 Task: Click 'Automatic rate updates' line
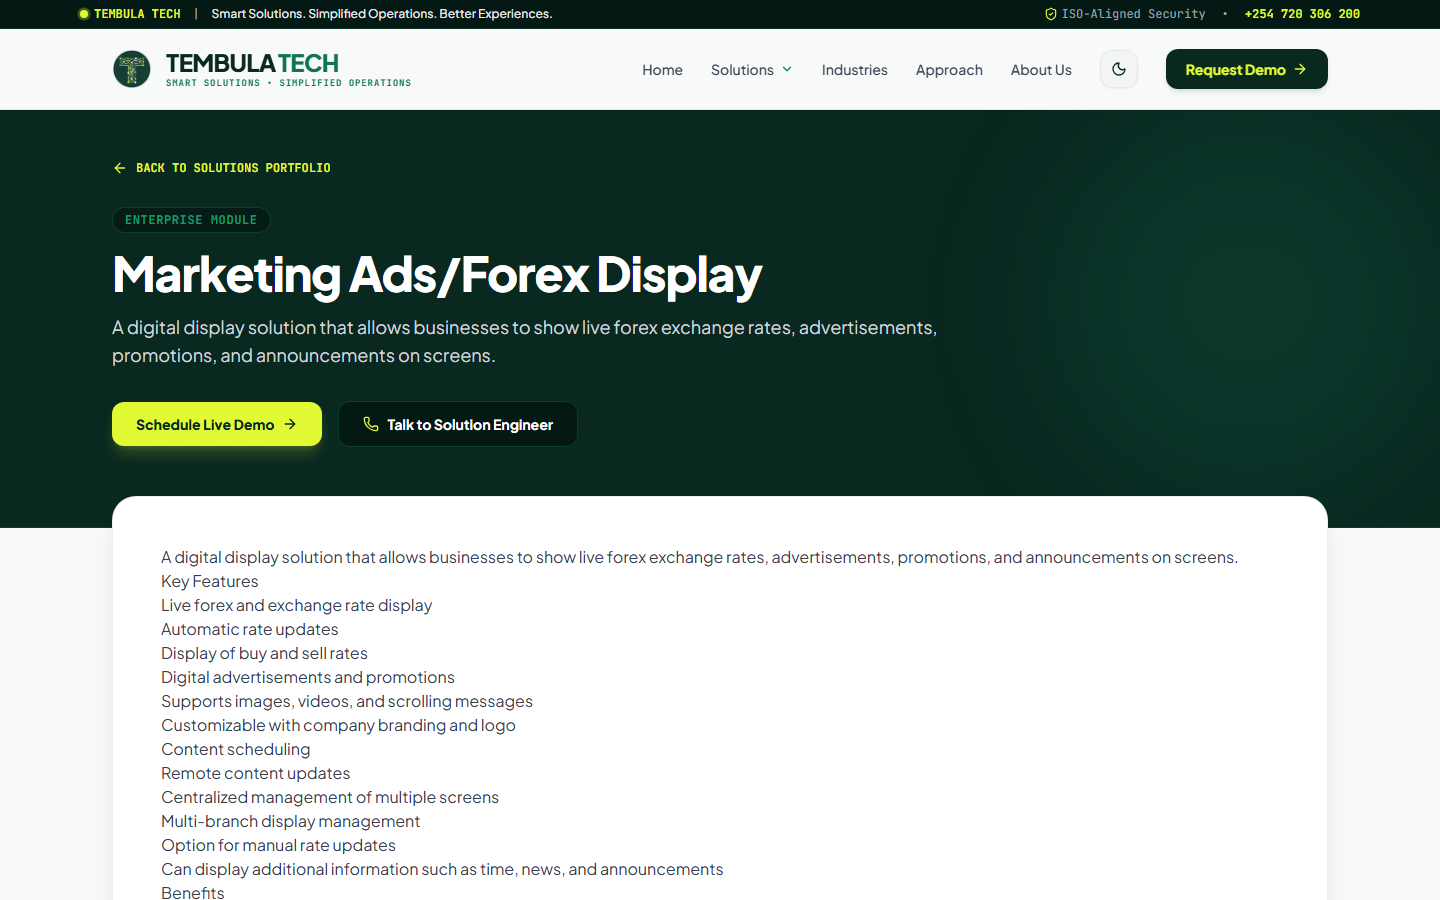tap(250, 629)
